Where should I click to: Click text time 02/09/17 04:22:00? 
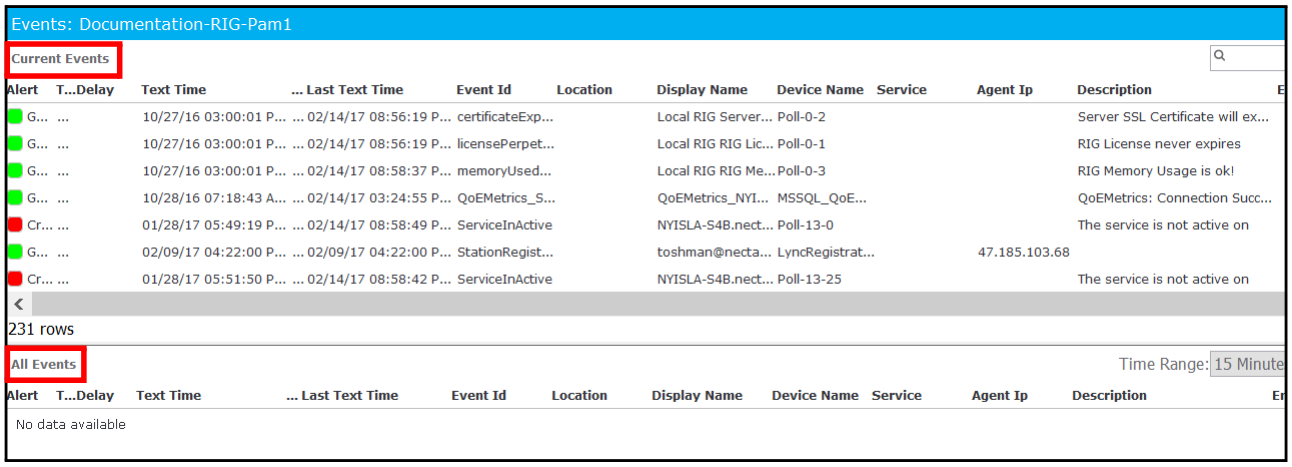(215, 252)
